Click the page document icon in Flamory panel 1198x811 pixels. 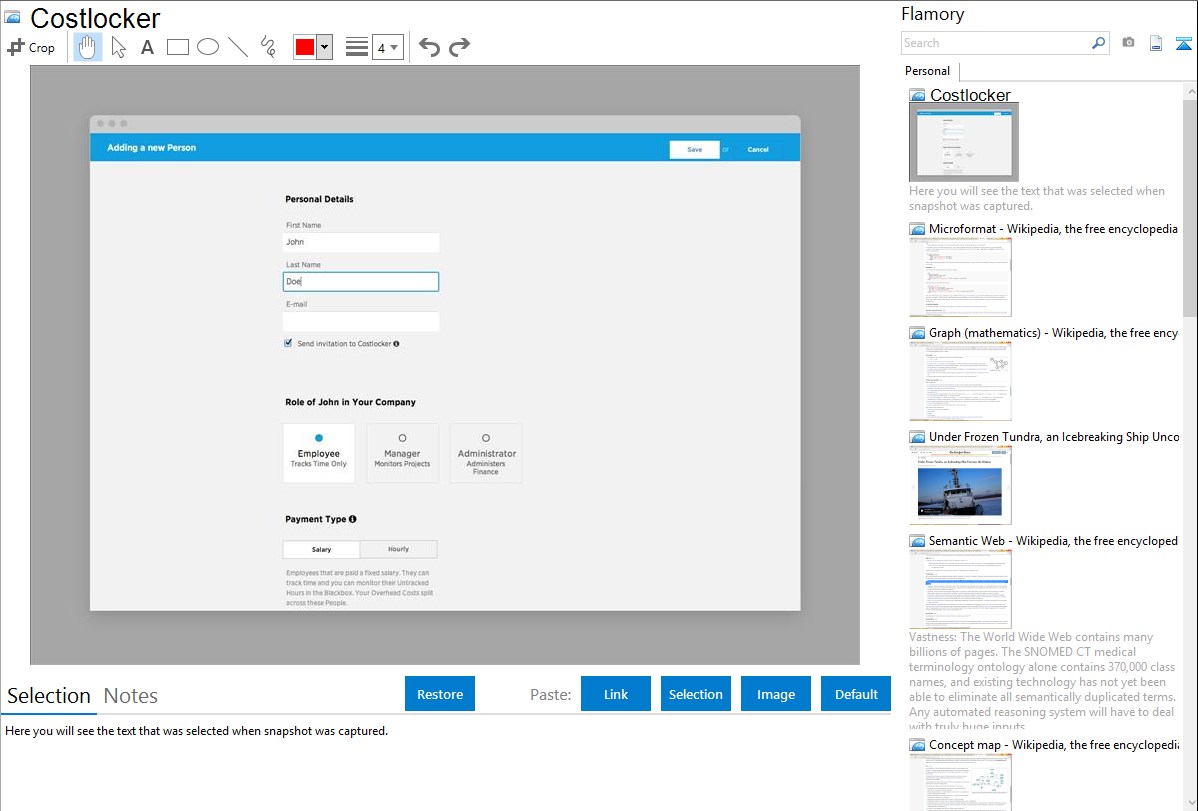[1156, 43]
